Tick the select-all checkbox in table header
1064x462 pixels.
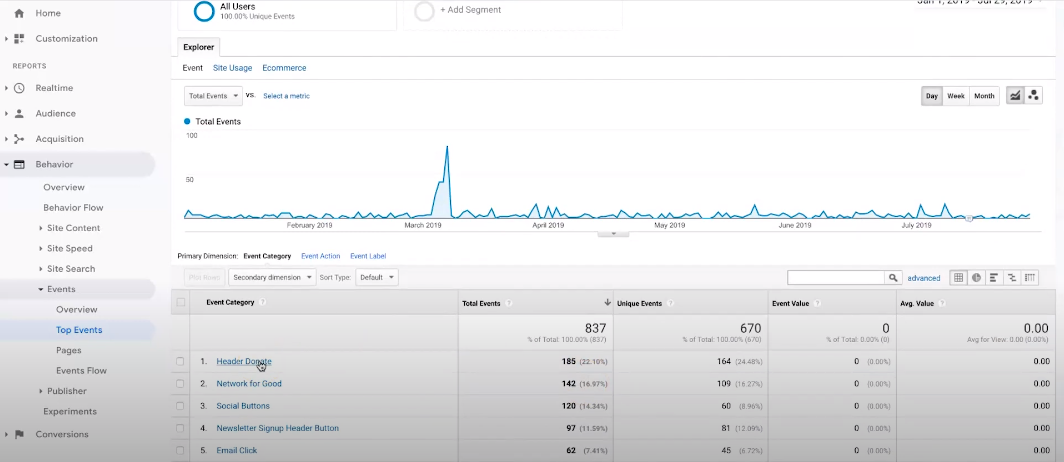click(x=181, y=302)
